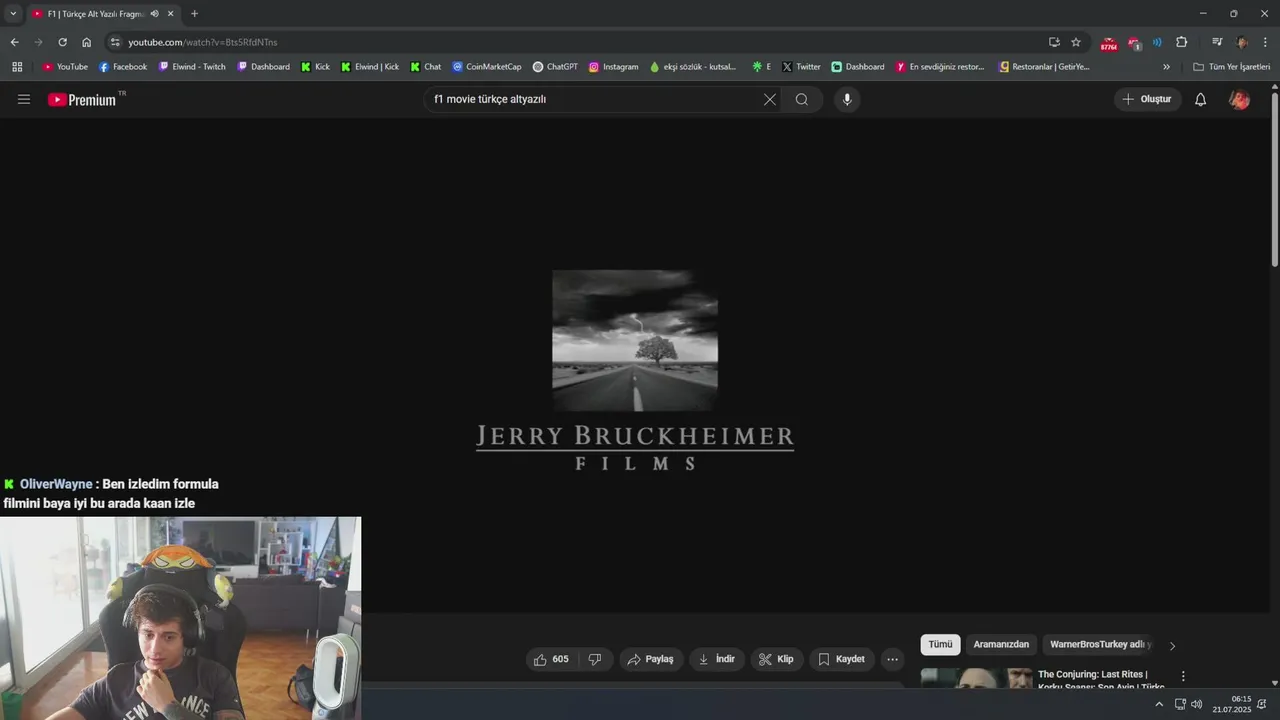Screen dimensions: 1280x720
Task: Open the red-badged extension icon in toolbar
Action: (x=1109, y=43)
